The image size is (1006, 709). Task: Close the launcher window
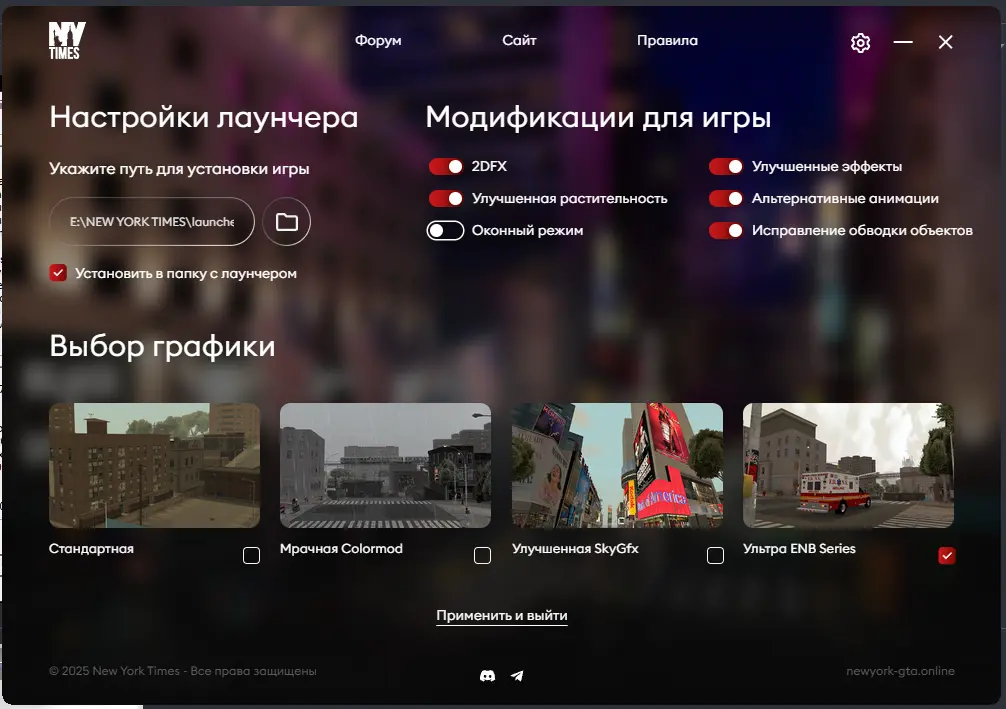[945, 42]
